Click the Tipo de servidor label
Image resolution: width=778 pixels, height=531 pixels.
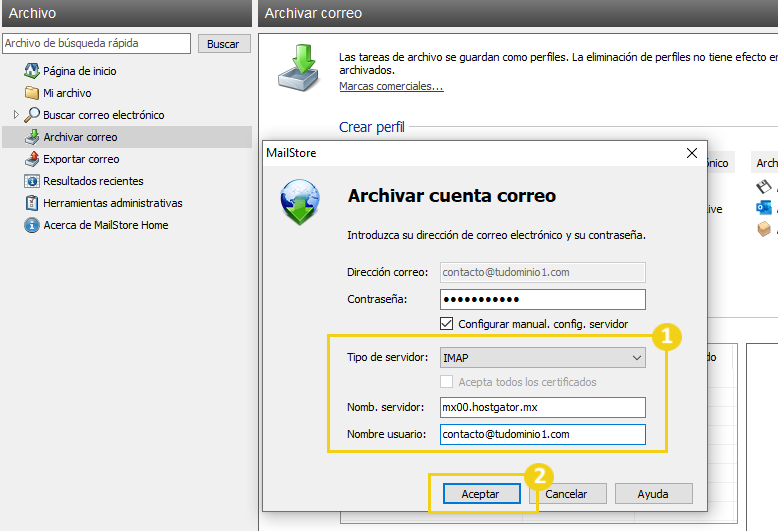tap(387, 357)
